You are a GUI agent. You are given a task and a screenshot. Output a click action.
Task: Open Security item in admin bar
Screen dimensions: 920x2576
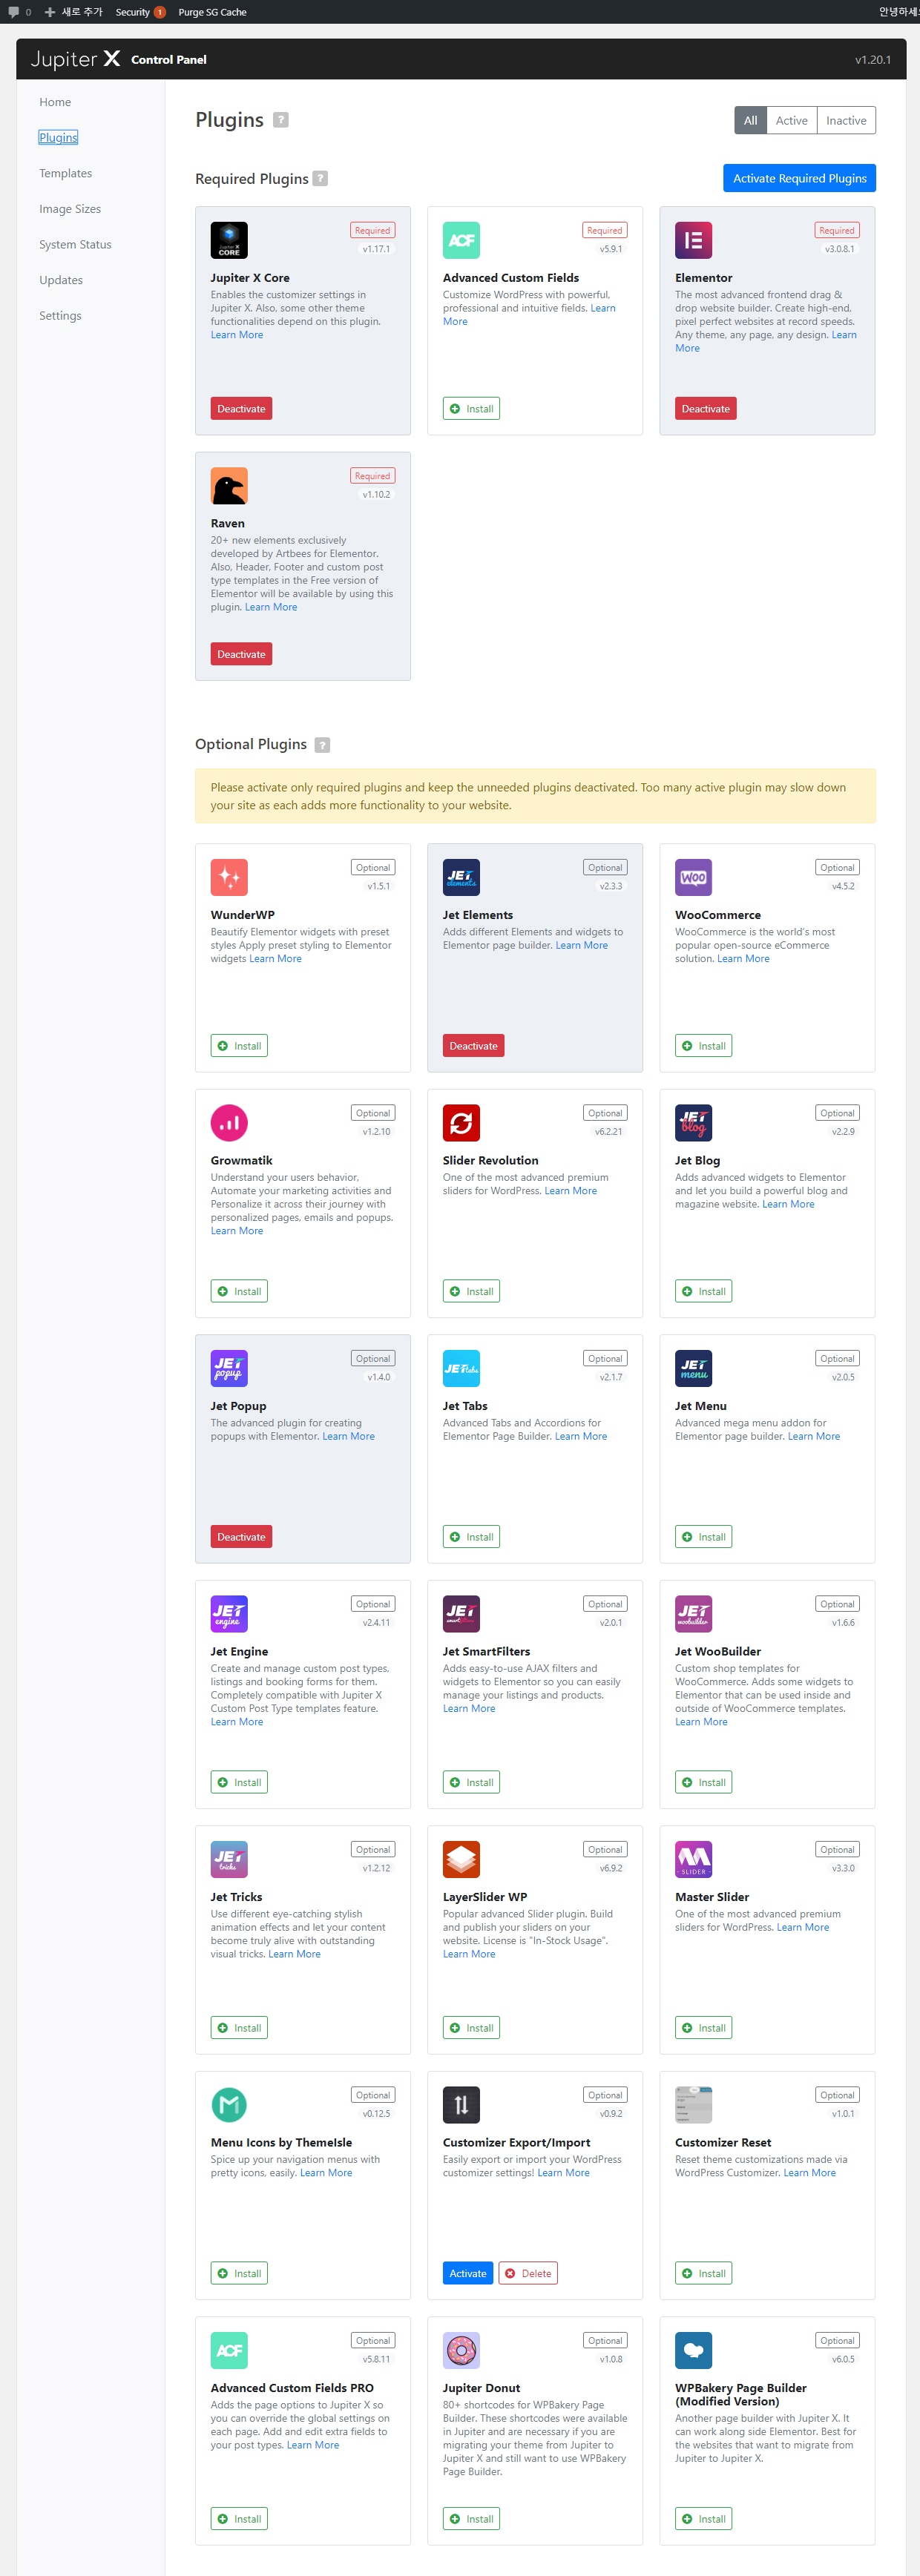point(139,12)
